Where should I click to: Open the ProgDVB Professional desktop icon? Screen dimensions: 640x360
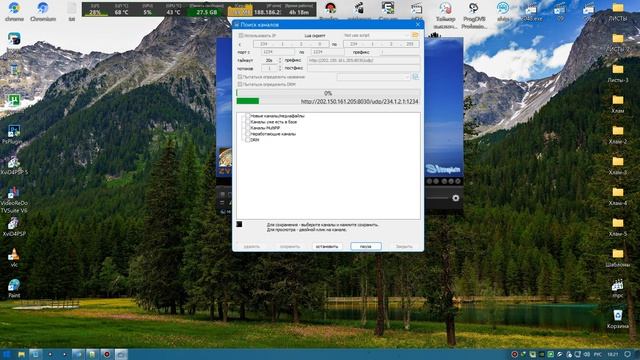point(474,14)
